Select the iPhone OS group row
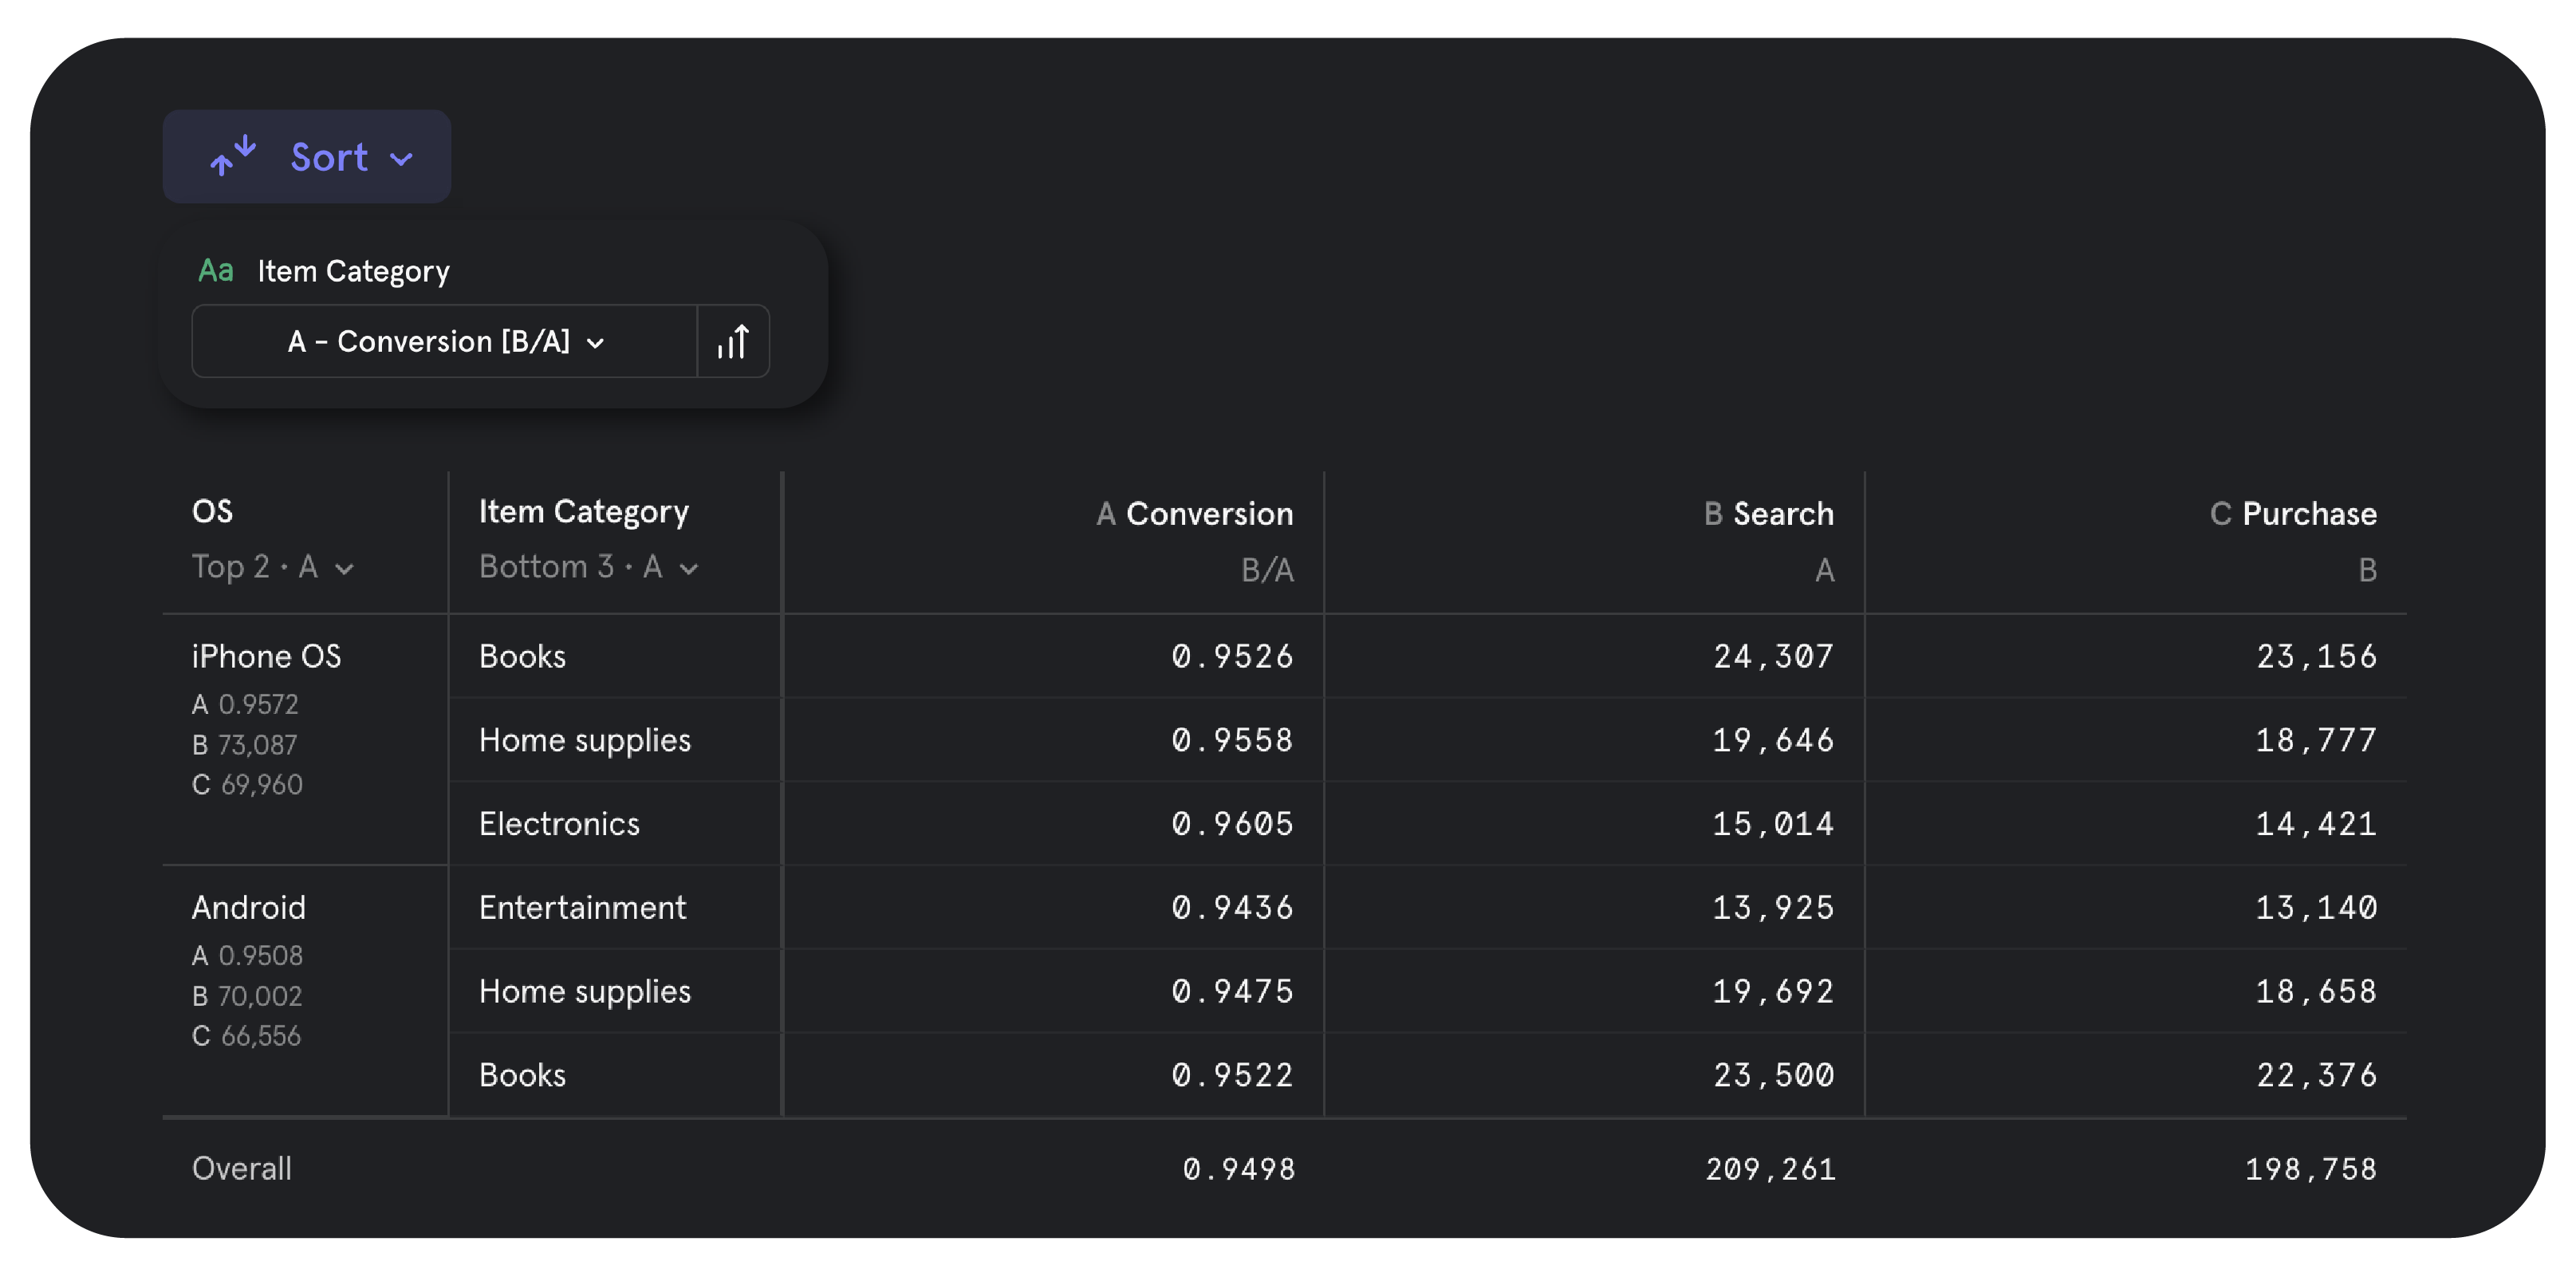2576x1273 pixels. (x=266, y=656)
